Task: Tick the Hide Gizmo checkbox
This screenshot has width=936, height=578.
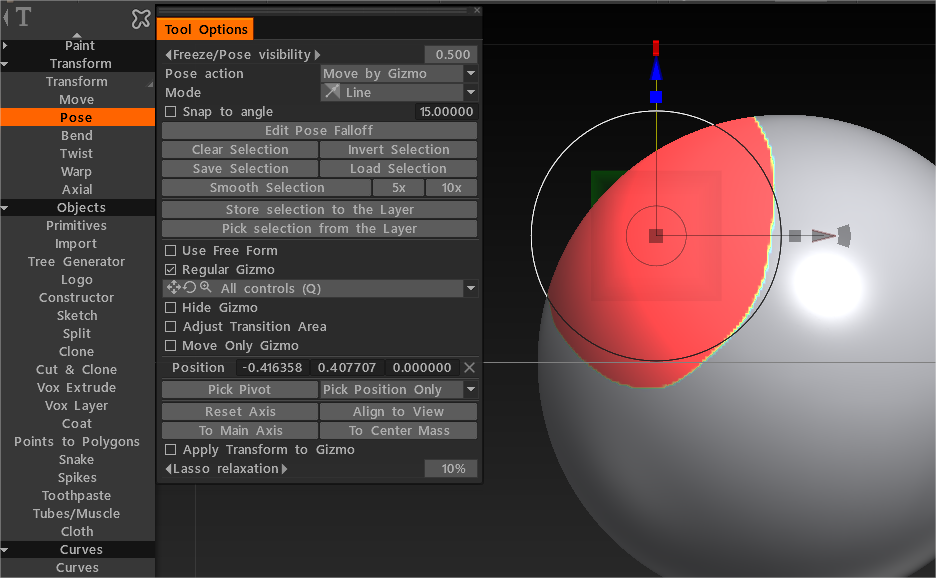Action: click(170, 308)
